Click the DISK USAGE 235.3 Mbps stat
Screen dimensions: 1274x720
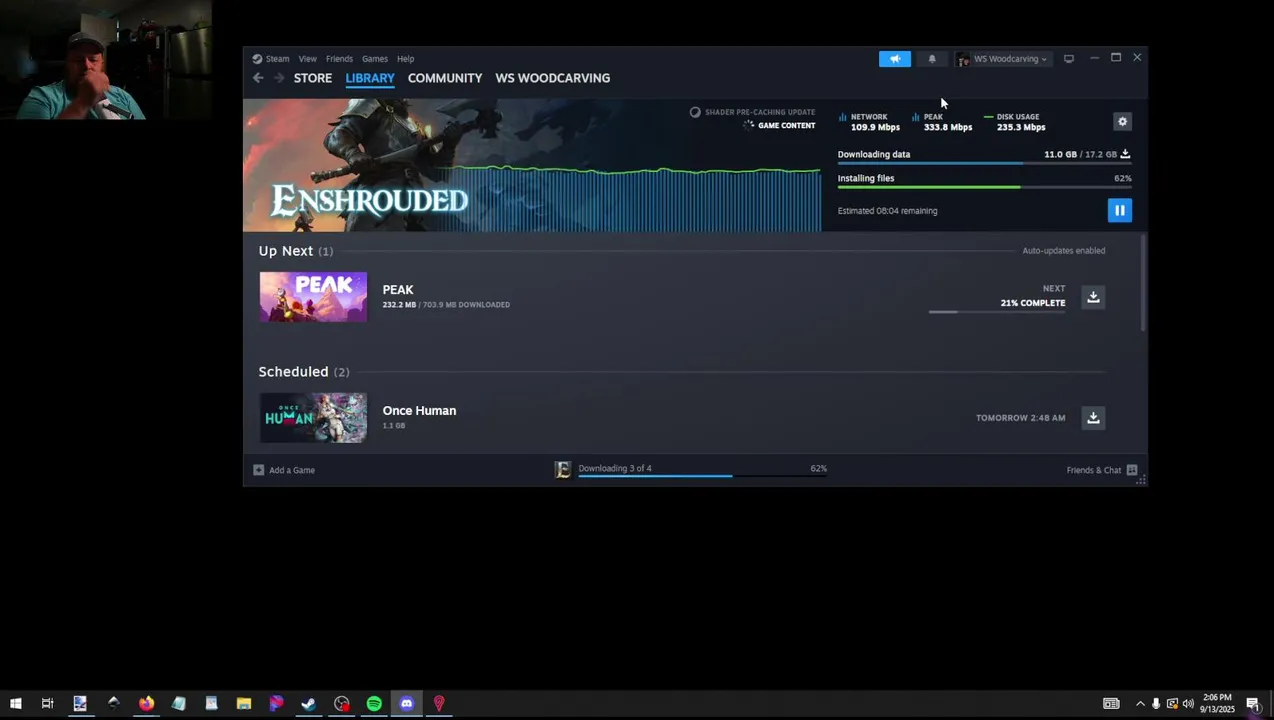click(1014, 122)
